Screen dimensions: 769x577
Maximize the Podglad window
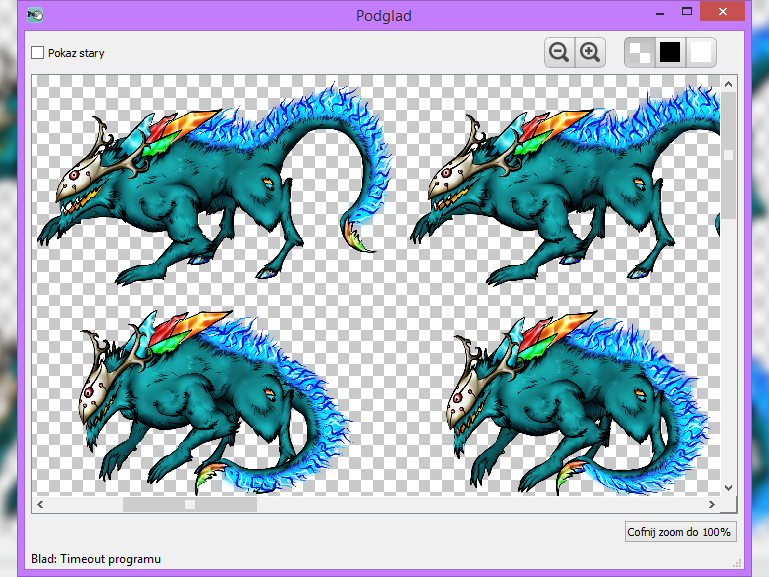687,12
